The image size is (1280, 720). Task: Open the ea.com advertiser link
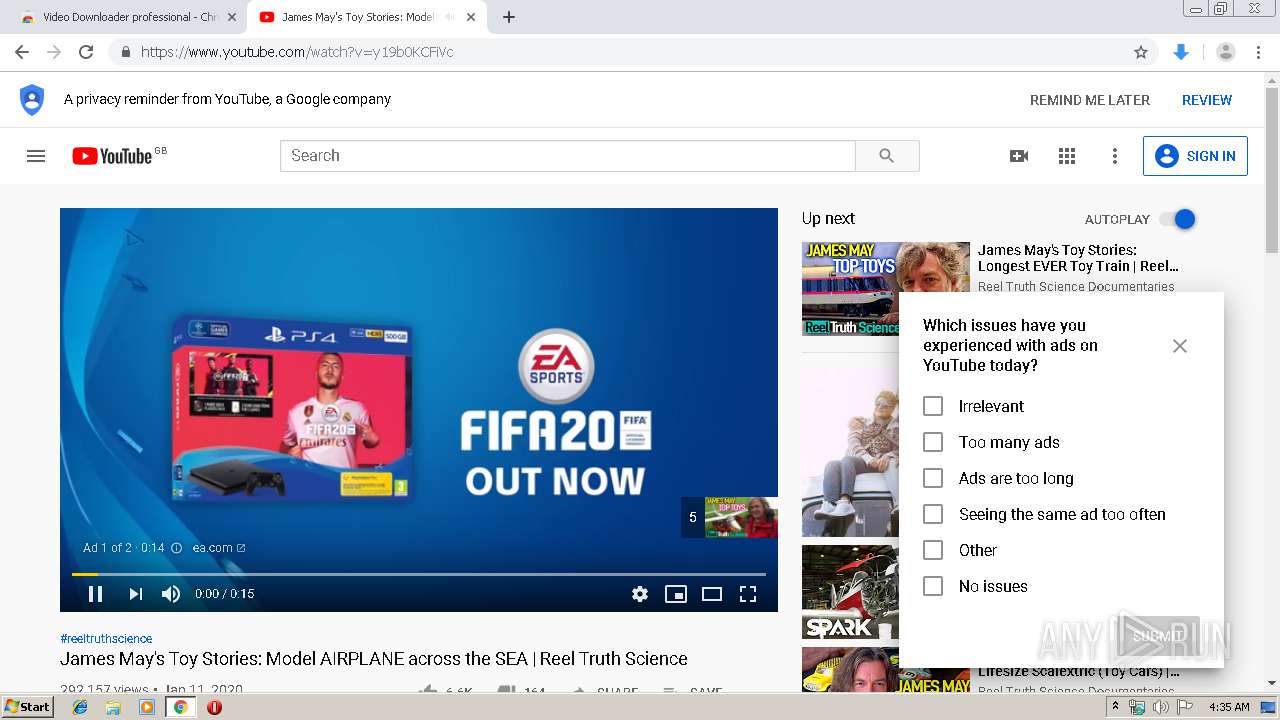(x=219, y=548)
